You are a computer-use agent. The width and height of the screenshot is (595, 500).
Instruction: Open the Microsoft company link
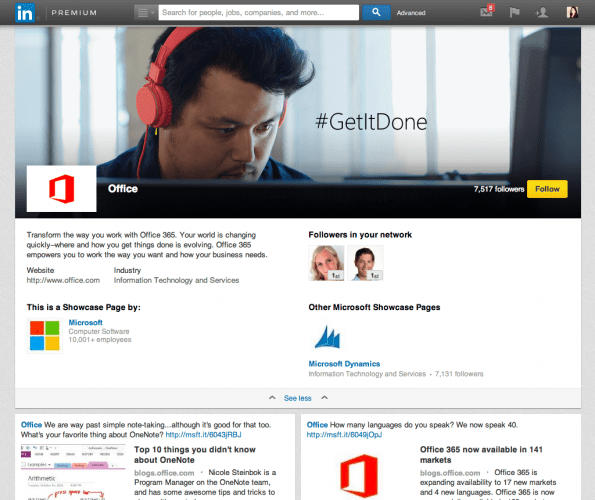pos(85,322)
